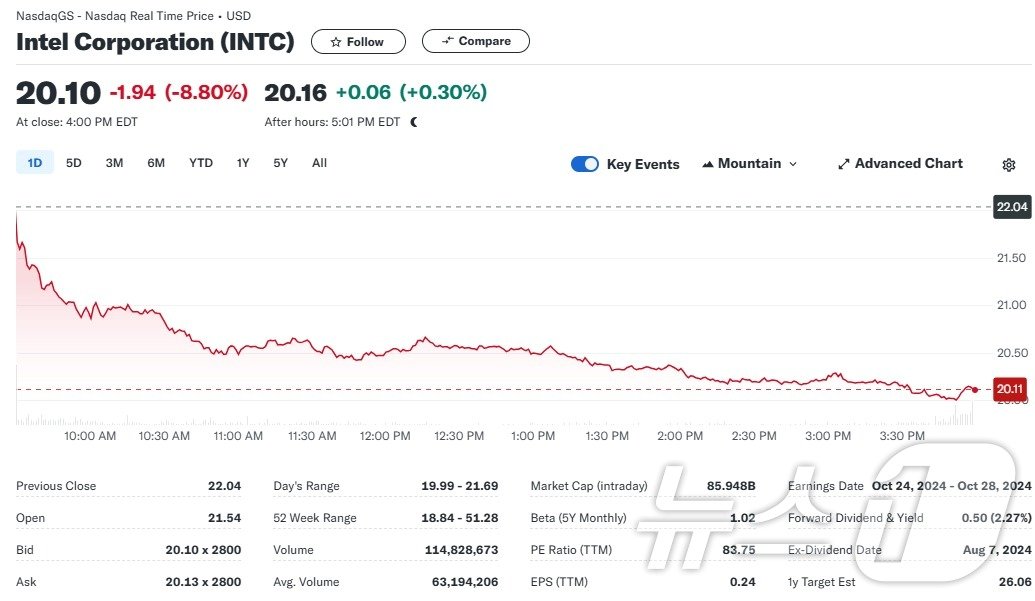Click the 12:00 PM label on the time axis
This screenshot has width=1035, height=601.
(x=385, y=436)
